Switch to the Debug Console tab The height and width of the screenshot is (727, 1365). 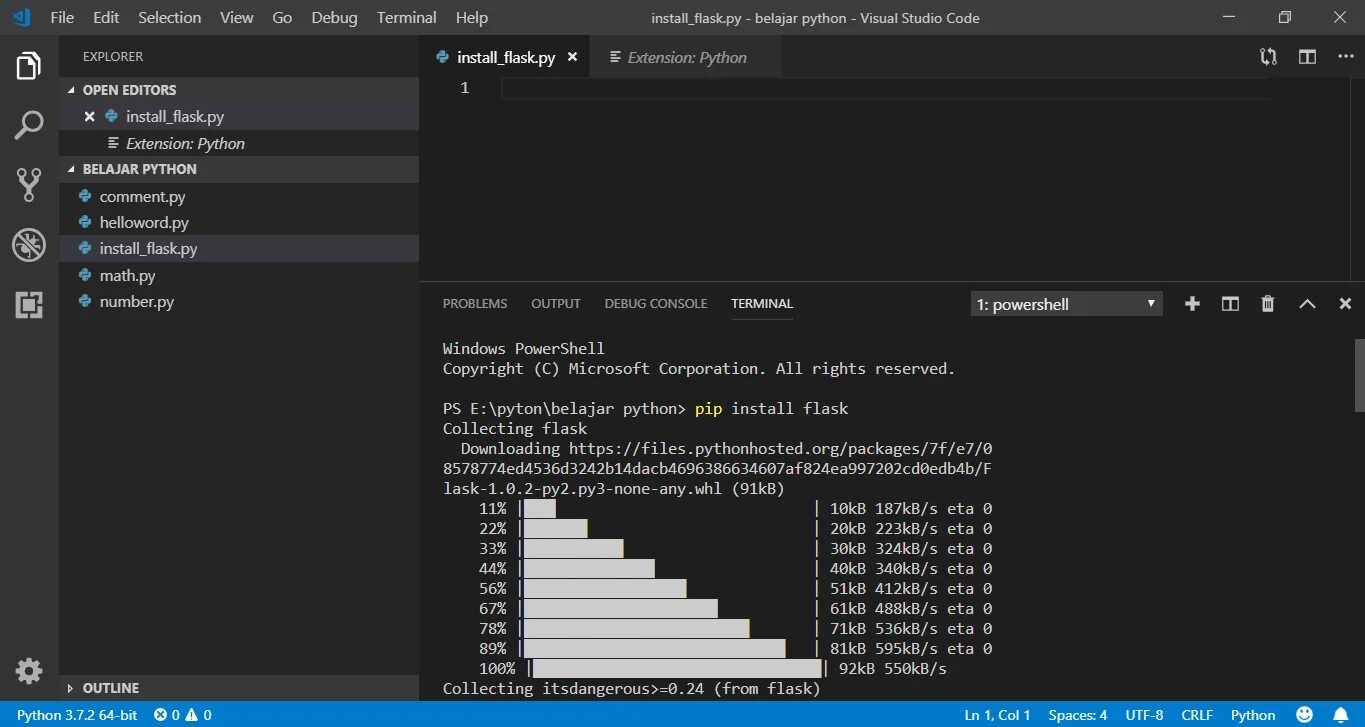point(655,304)
